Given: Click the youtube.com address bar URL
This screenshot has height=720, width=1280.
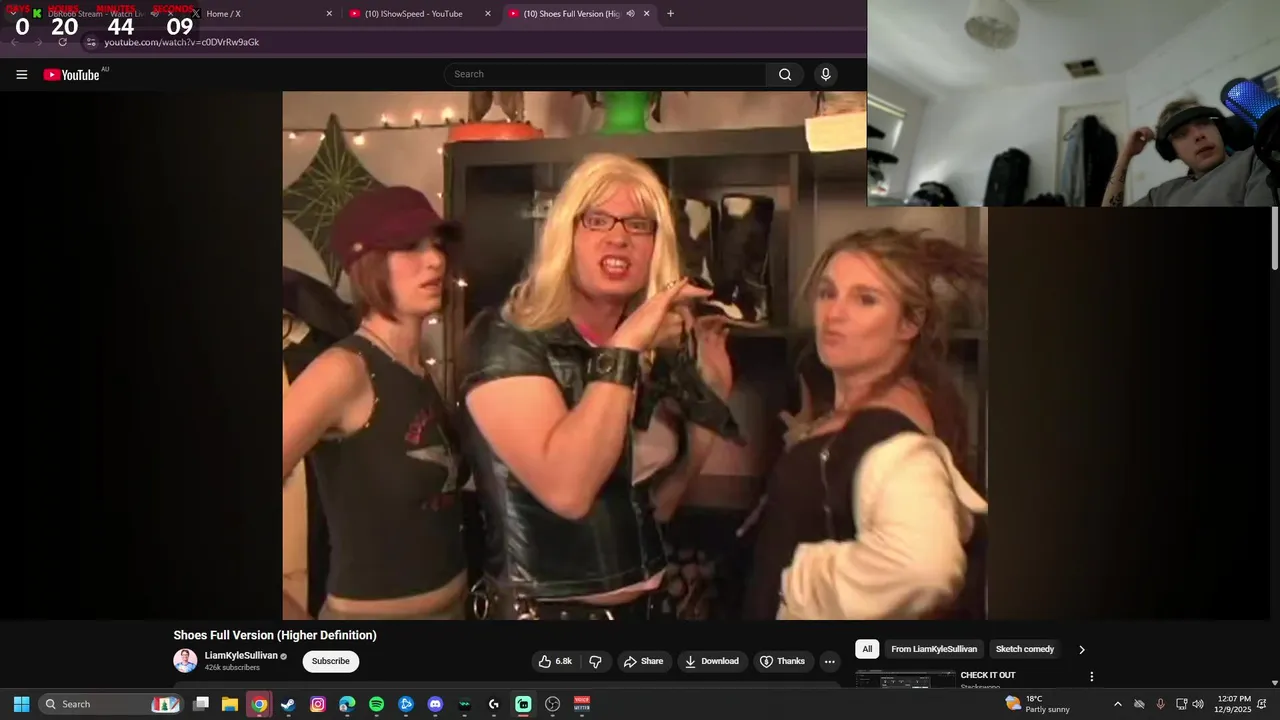Looking at the screenshot, I should (181, 42).
